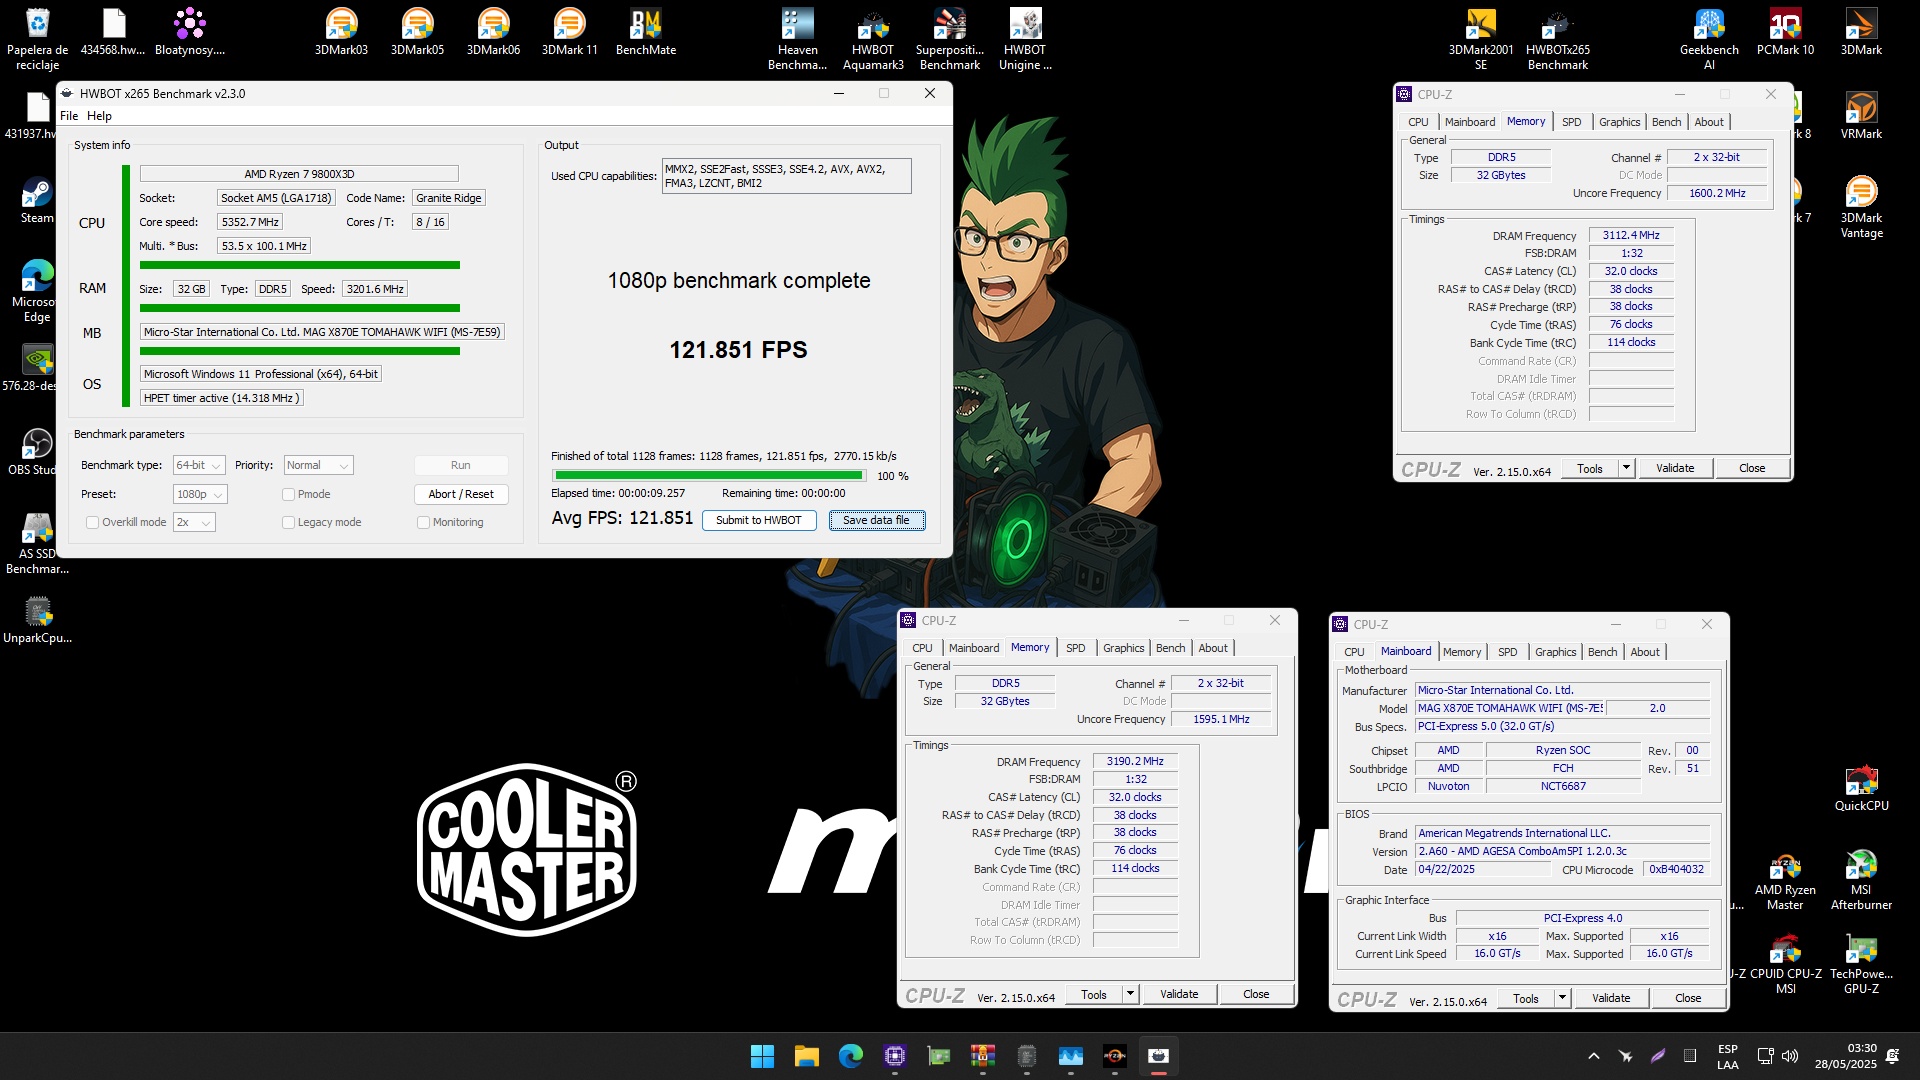Open the Overkill mode 2x dropdown

[194, 522]
